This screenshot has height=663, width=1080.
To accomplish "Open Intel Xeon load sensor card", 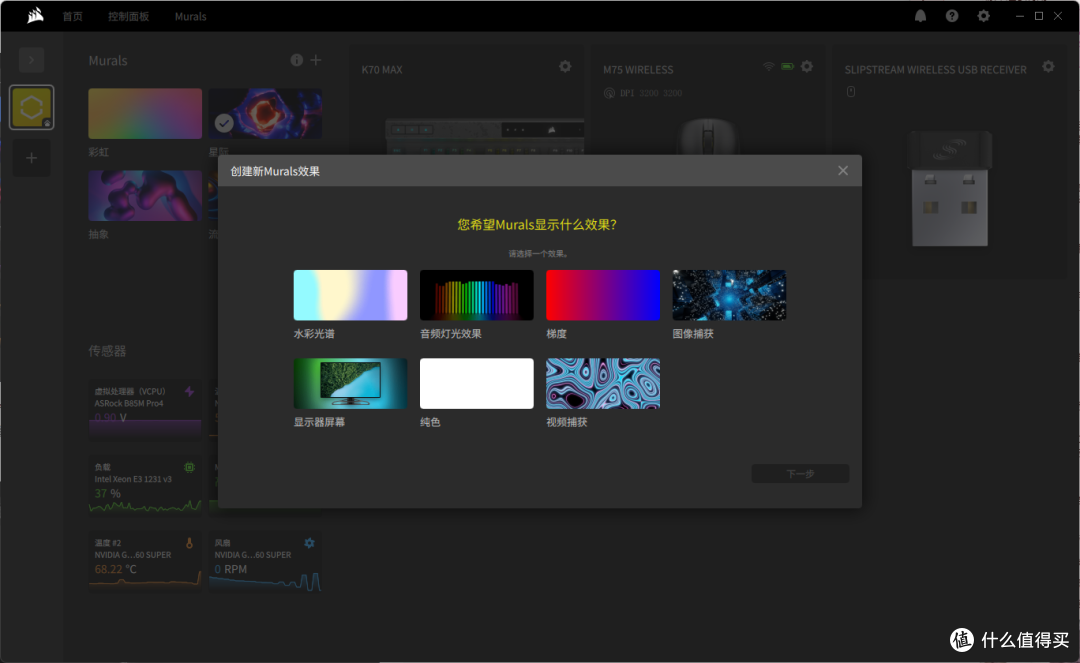I will [x=145, y=485].
